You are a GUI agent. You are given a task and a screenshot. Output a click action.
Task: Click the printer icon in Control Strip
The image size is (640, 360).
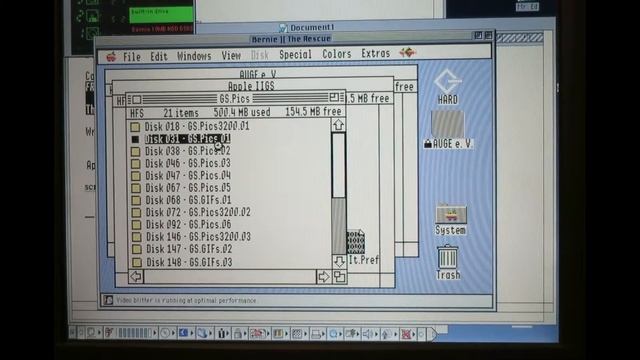[316, 334]
